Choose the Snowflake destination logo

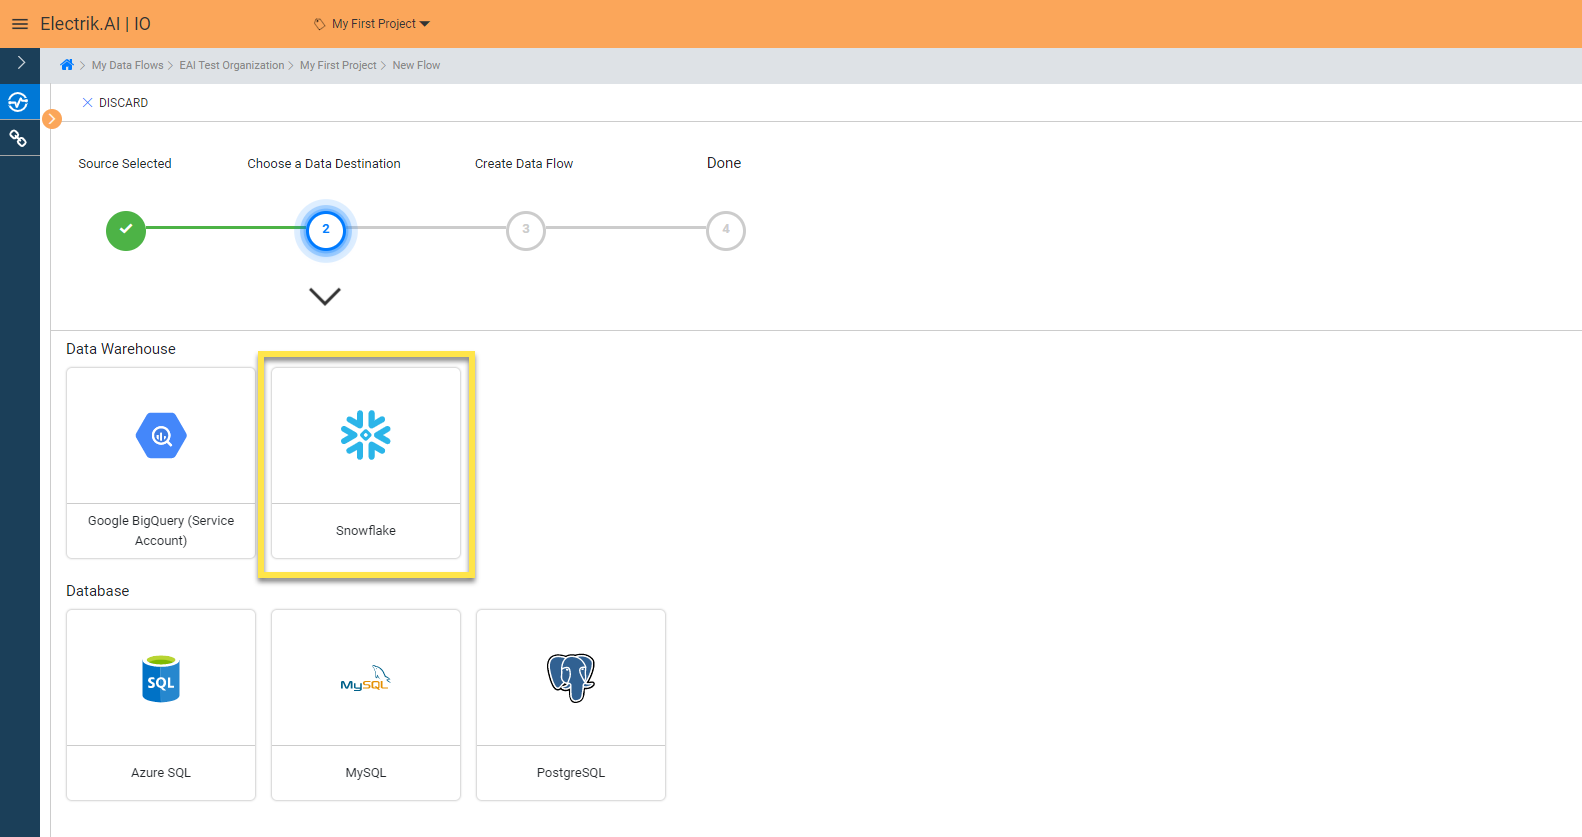point(366,436)
